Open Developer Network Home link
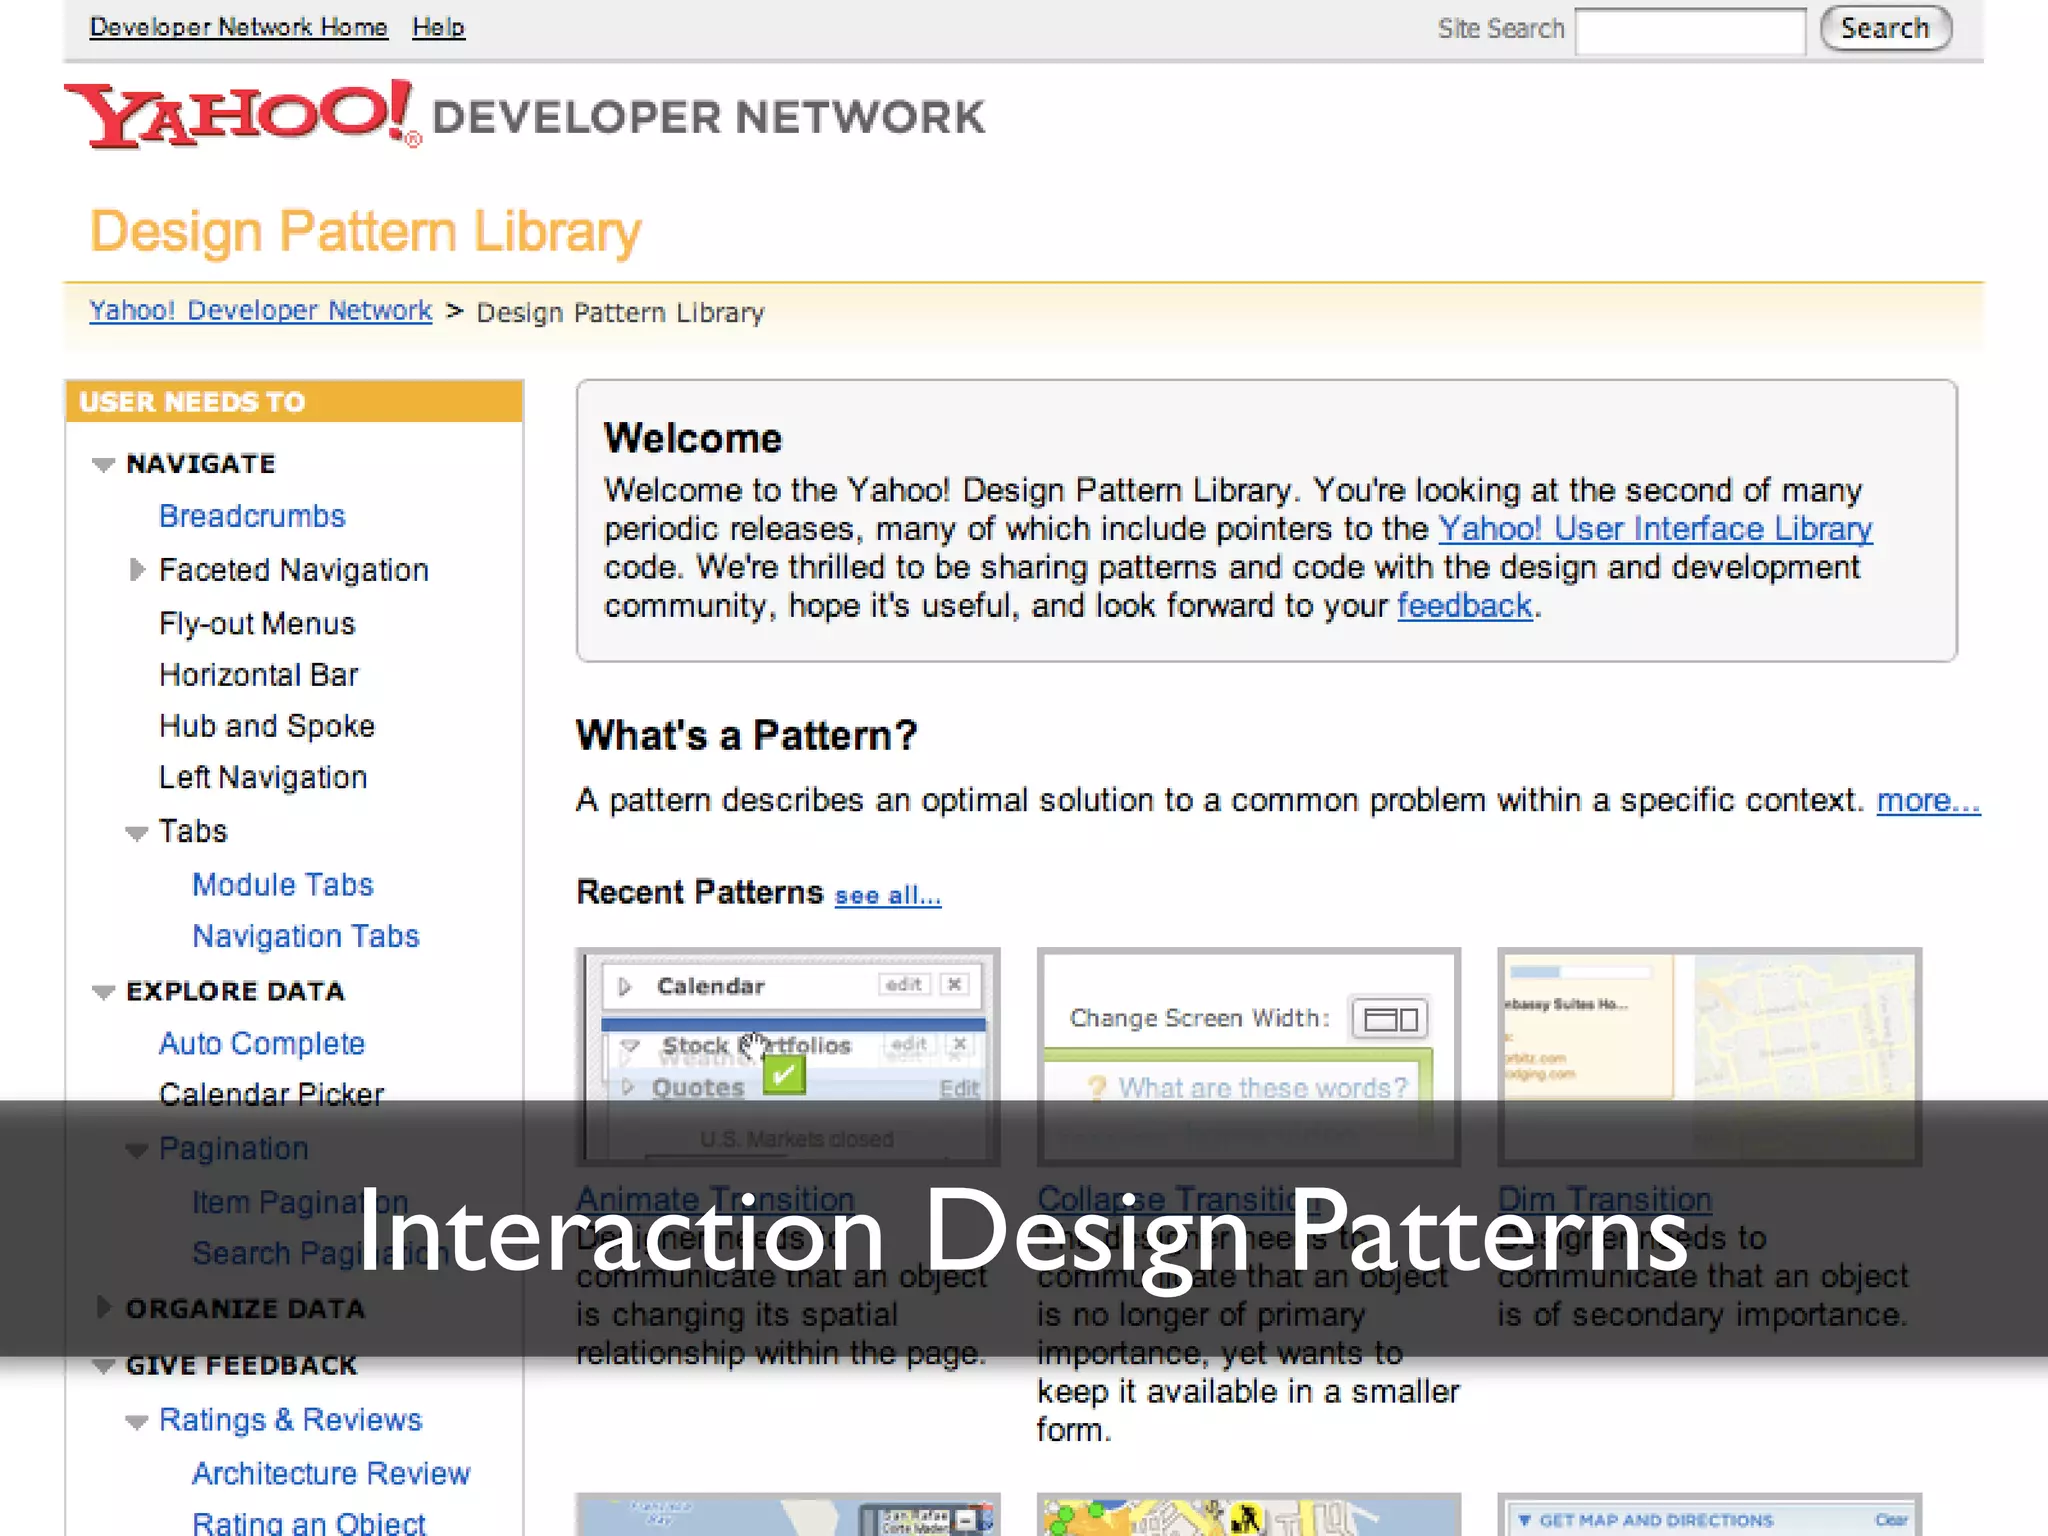The image size is (2048, 1536). [238, 27]
